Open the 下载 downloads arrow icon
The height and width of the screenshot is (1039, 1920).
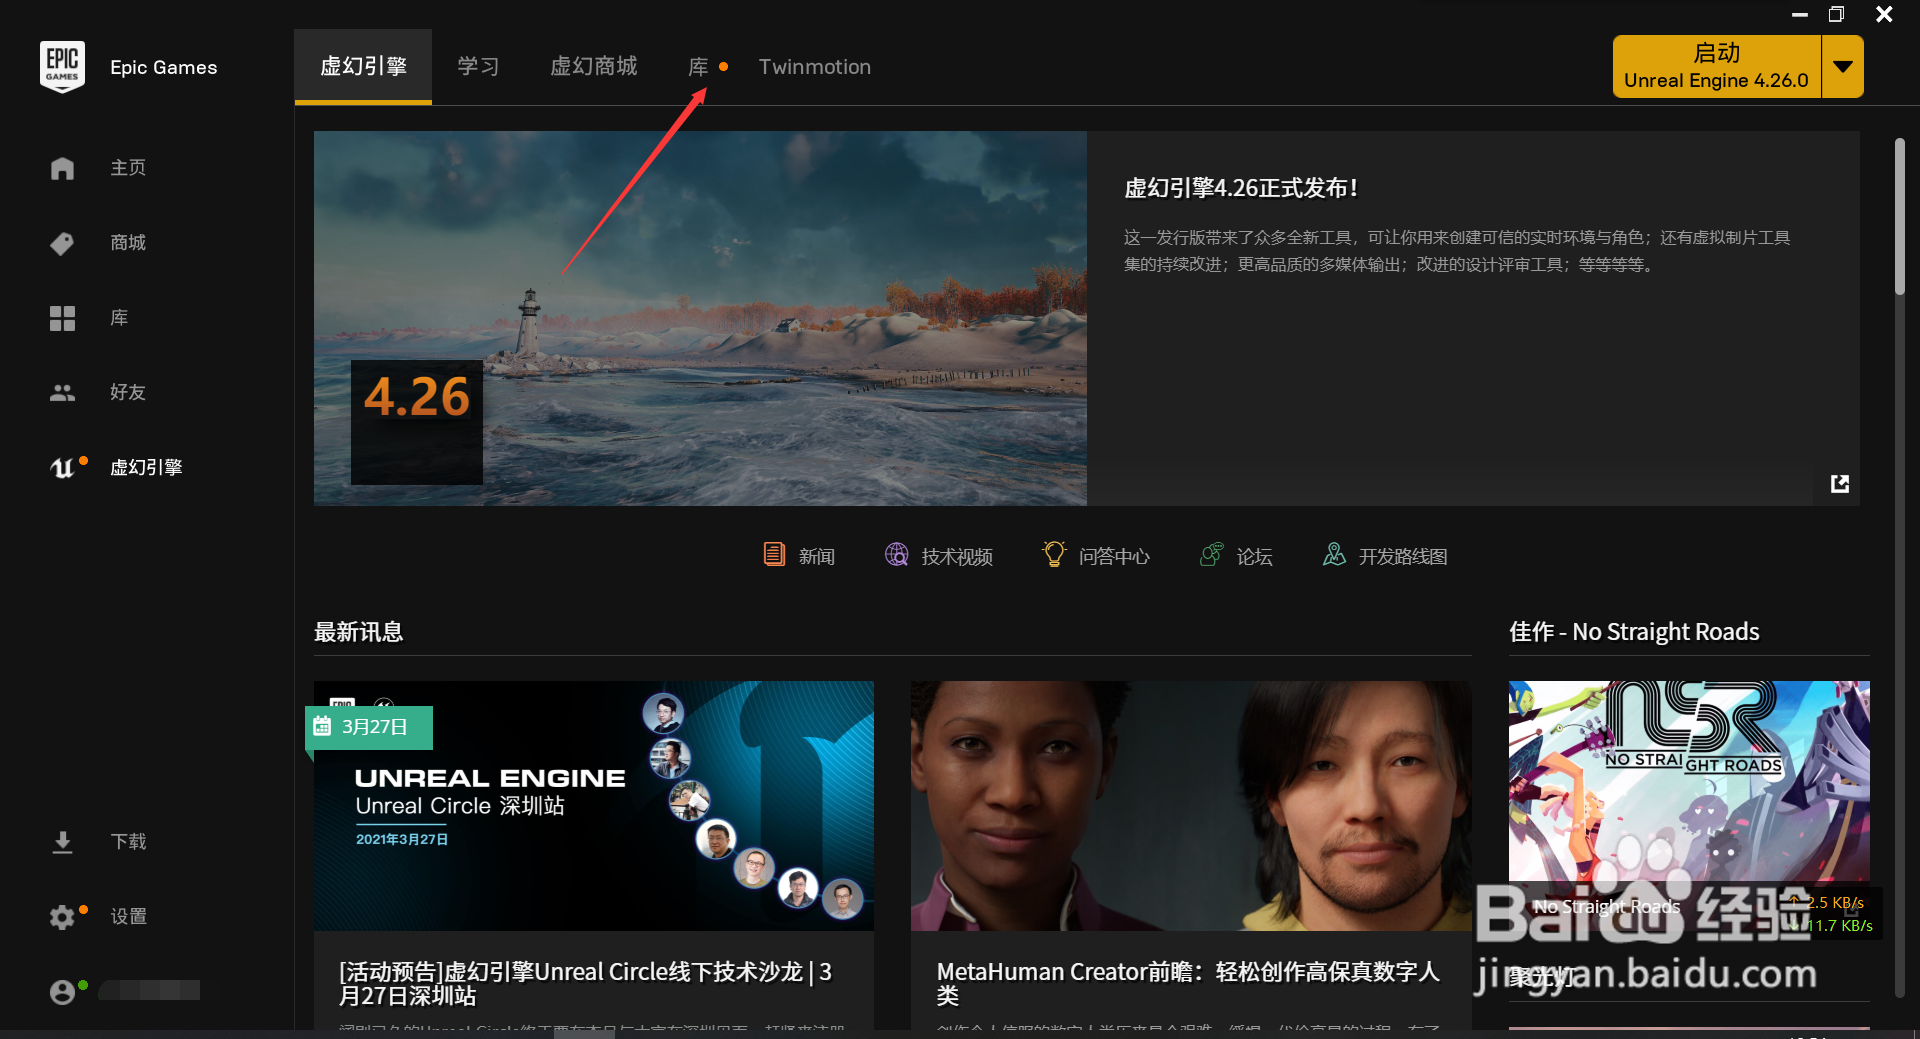(62, 842)
